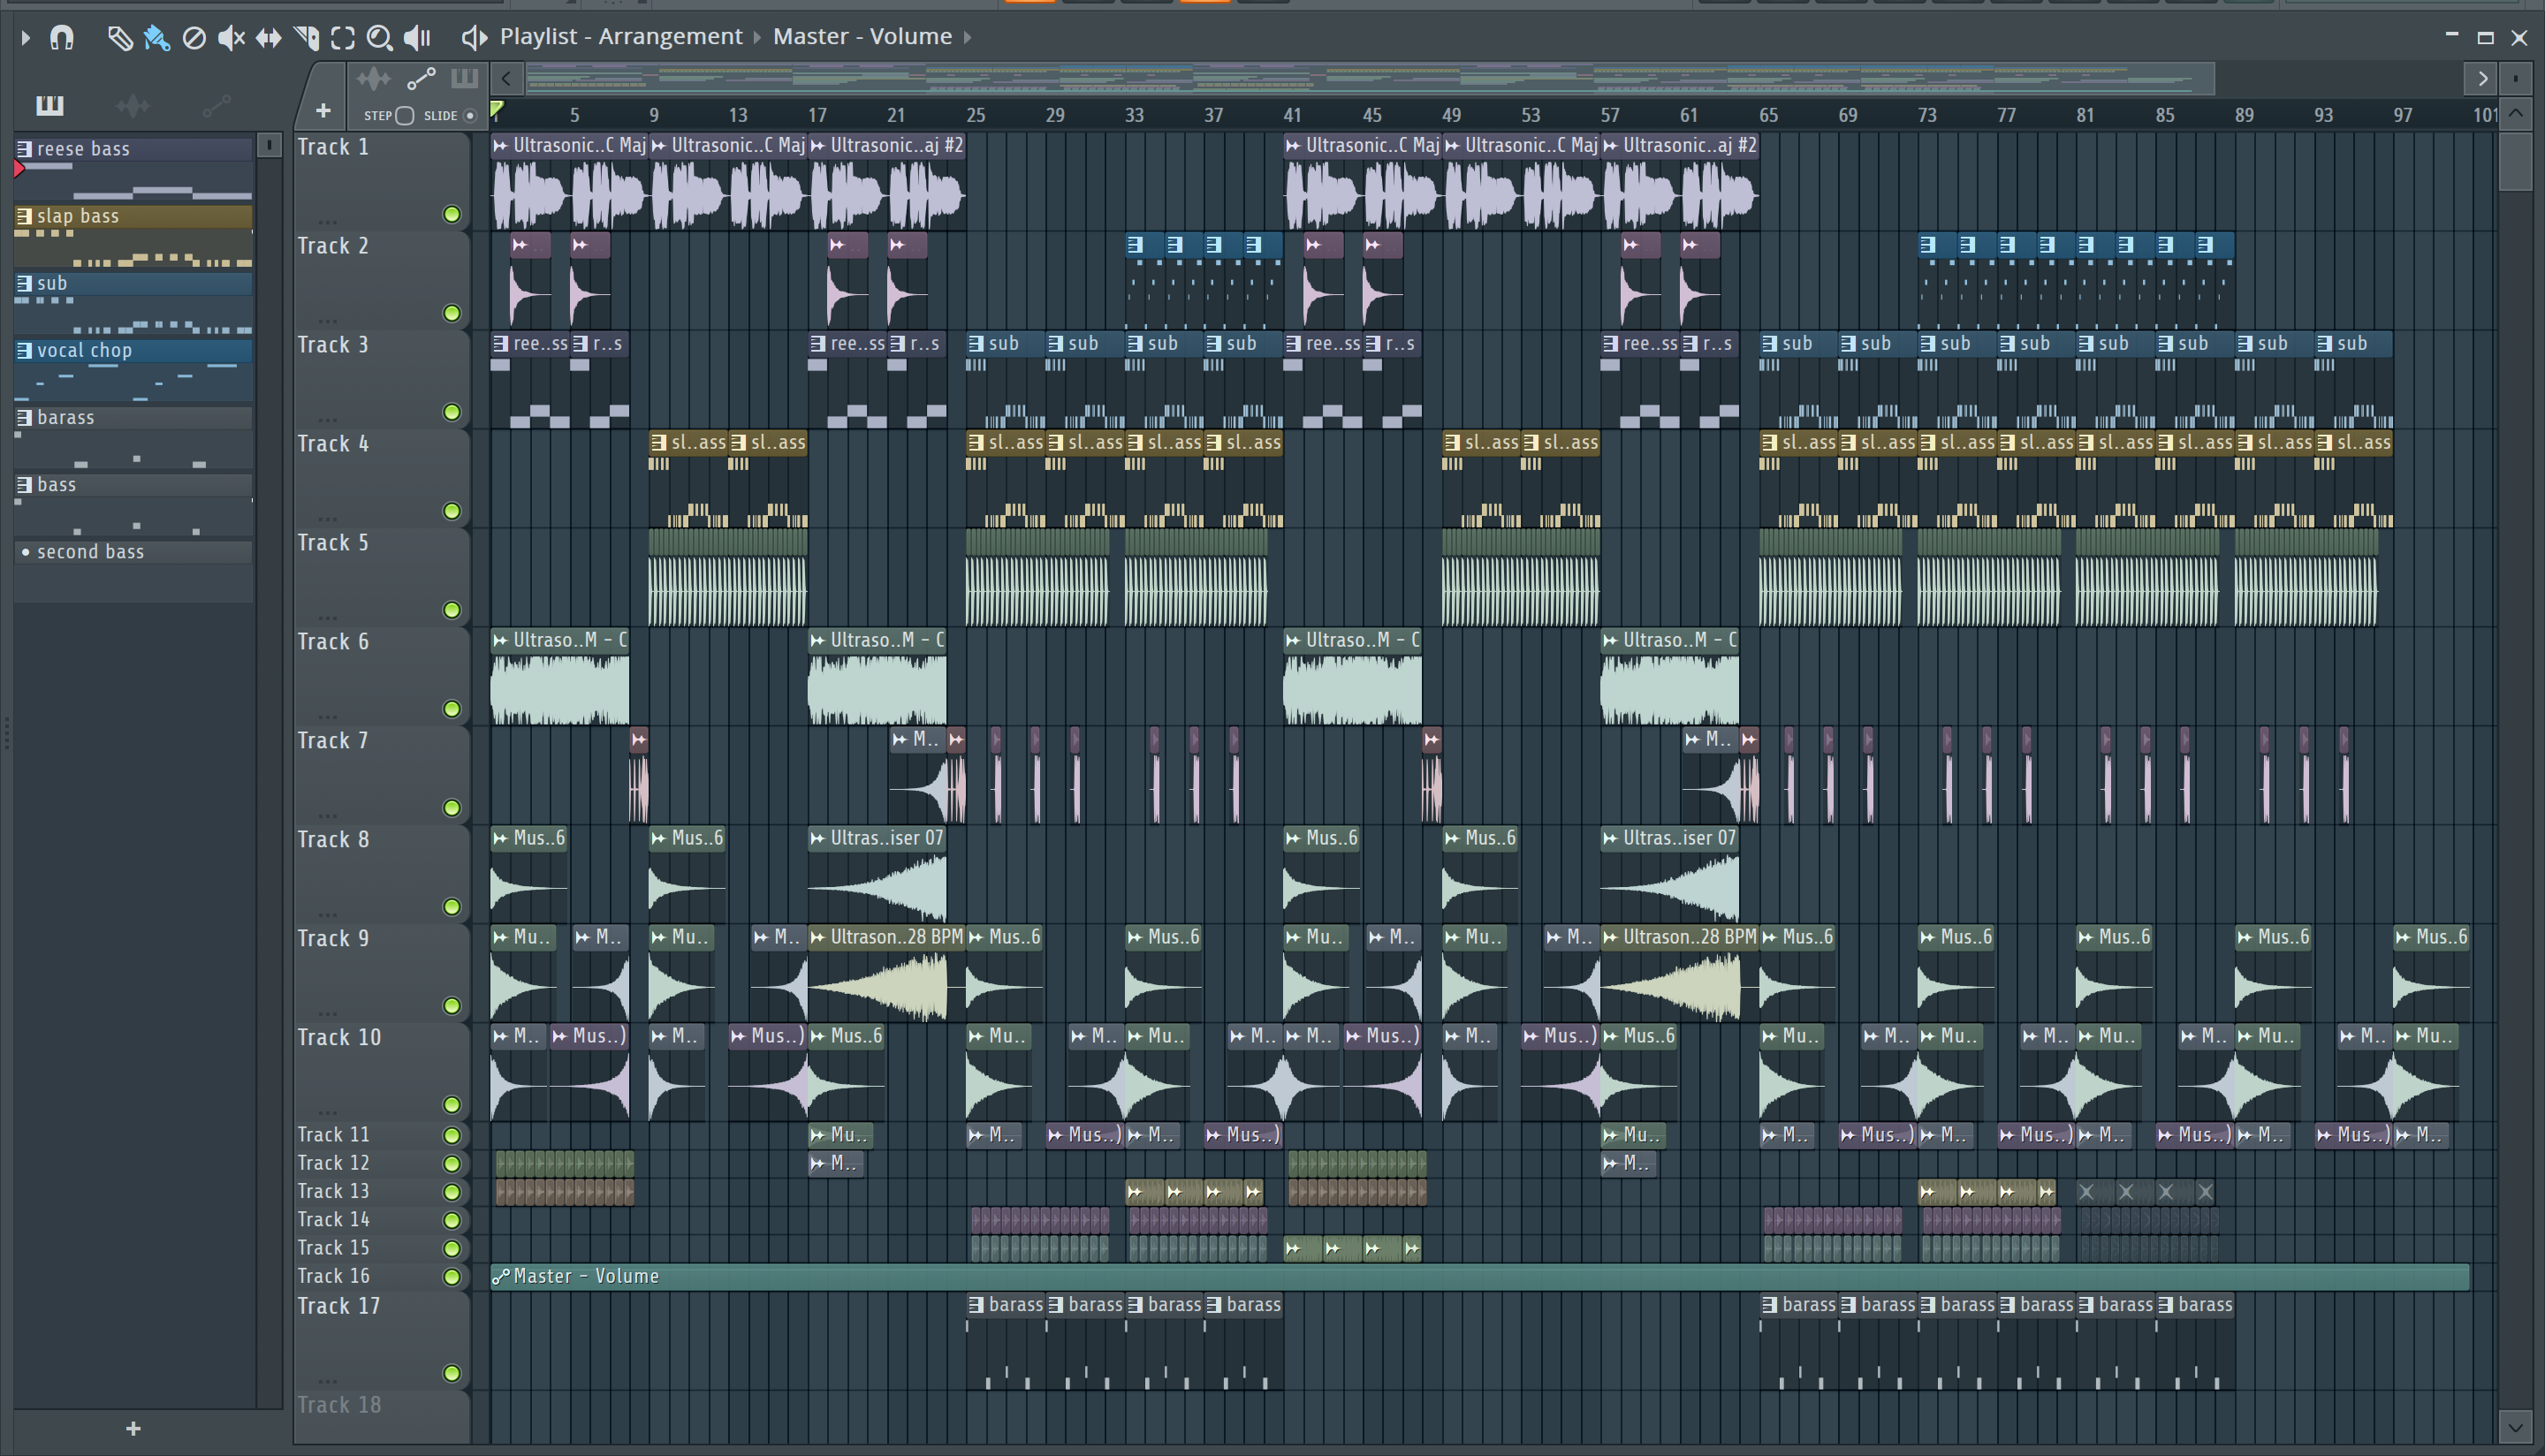The height and width of the screenshot is (1456, 2545).
Task: Mute Track 13 with its green LED
Action: point(452,1192)
